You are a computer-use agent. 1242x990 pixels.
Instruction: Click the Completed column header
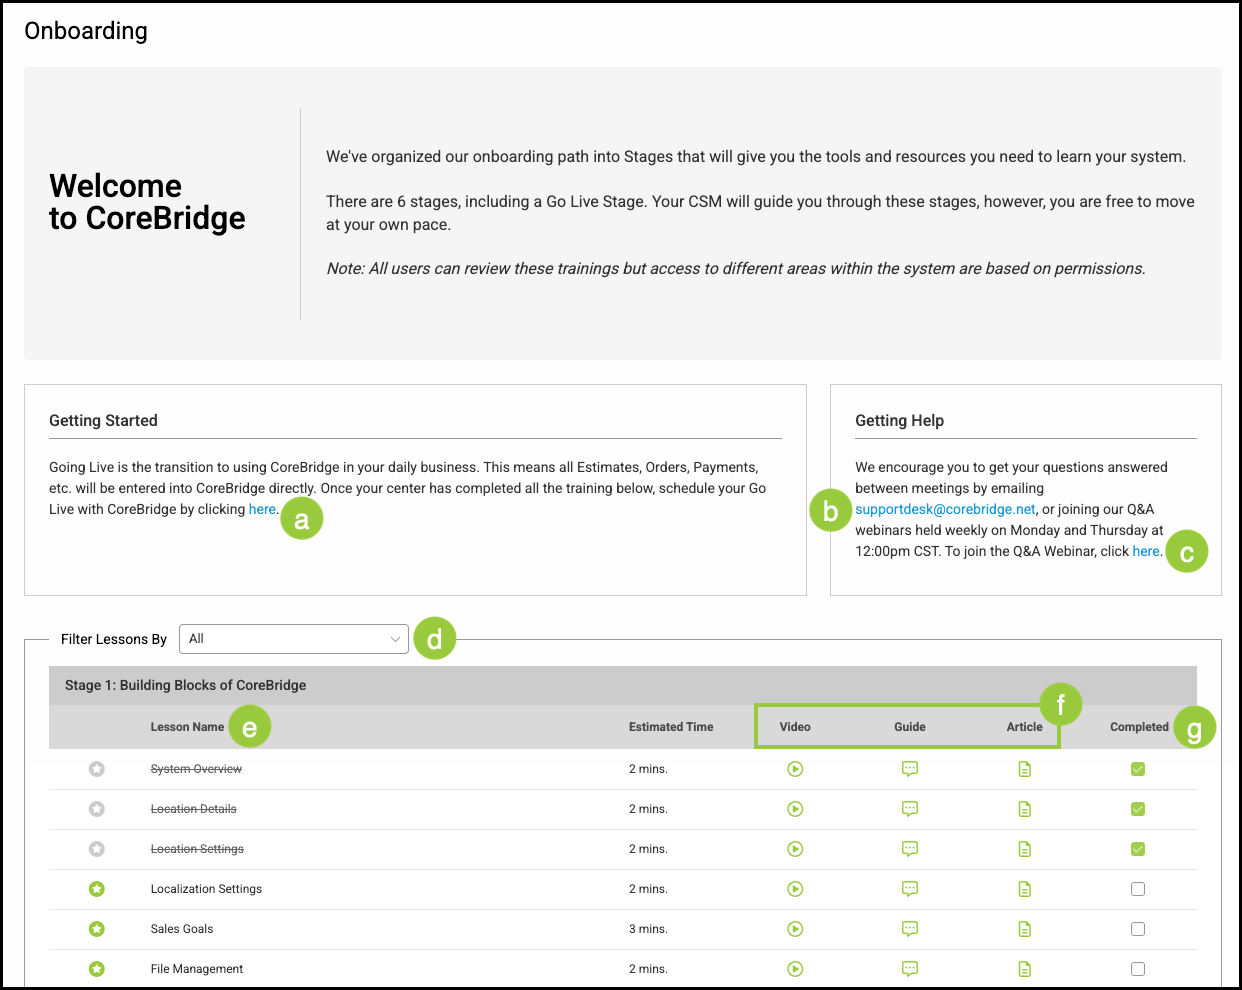[x=1139, y=727]
